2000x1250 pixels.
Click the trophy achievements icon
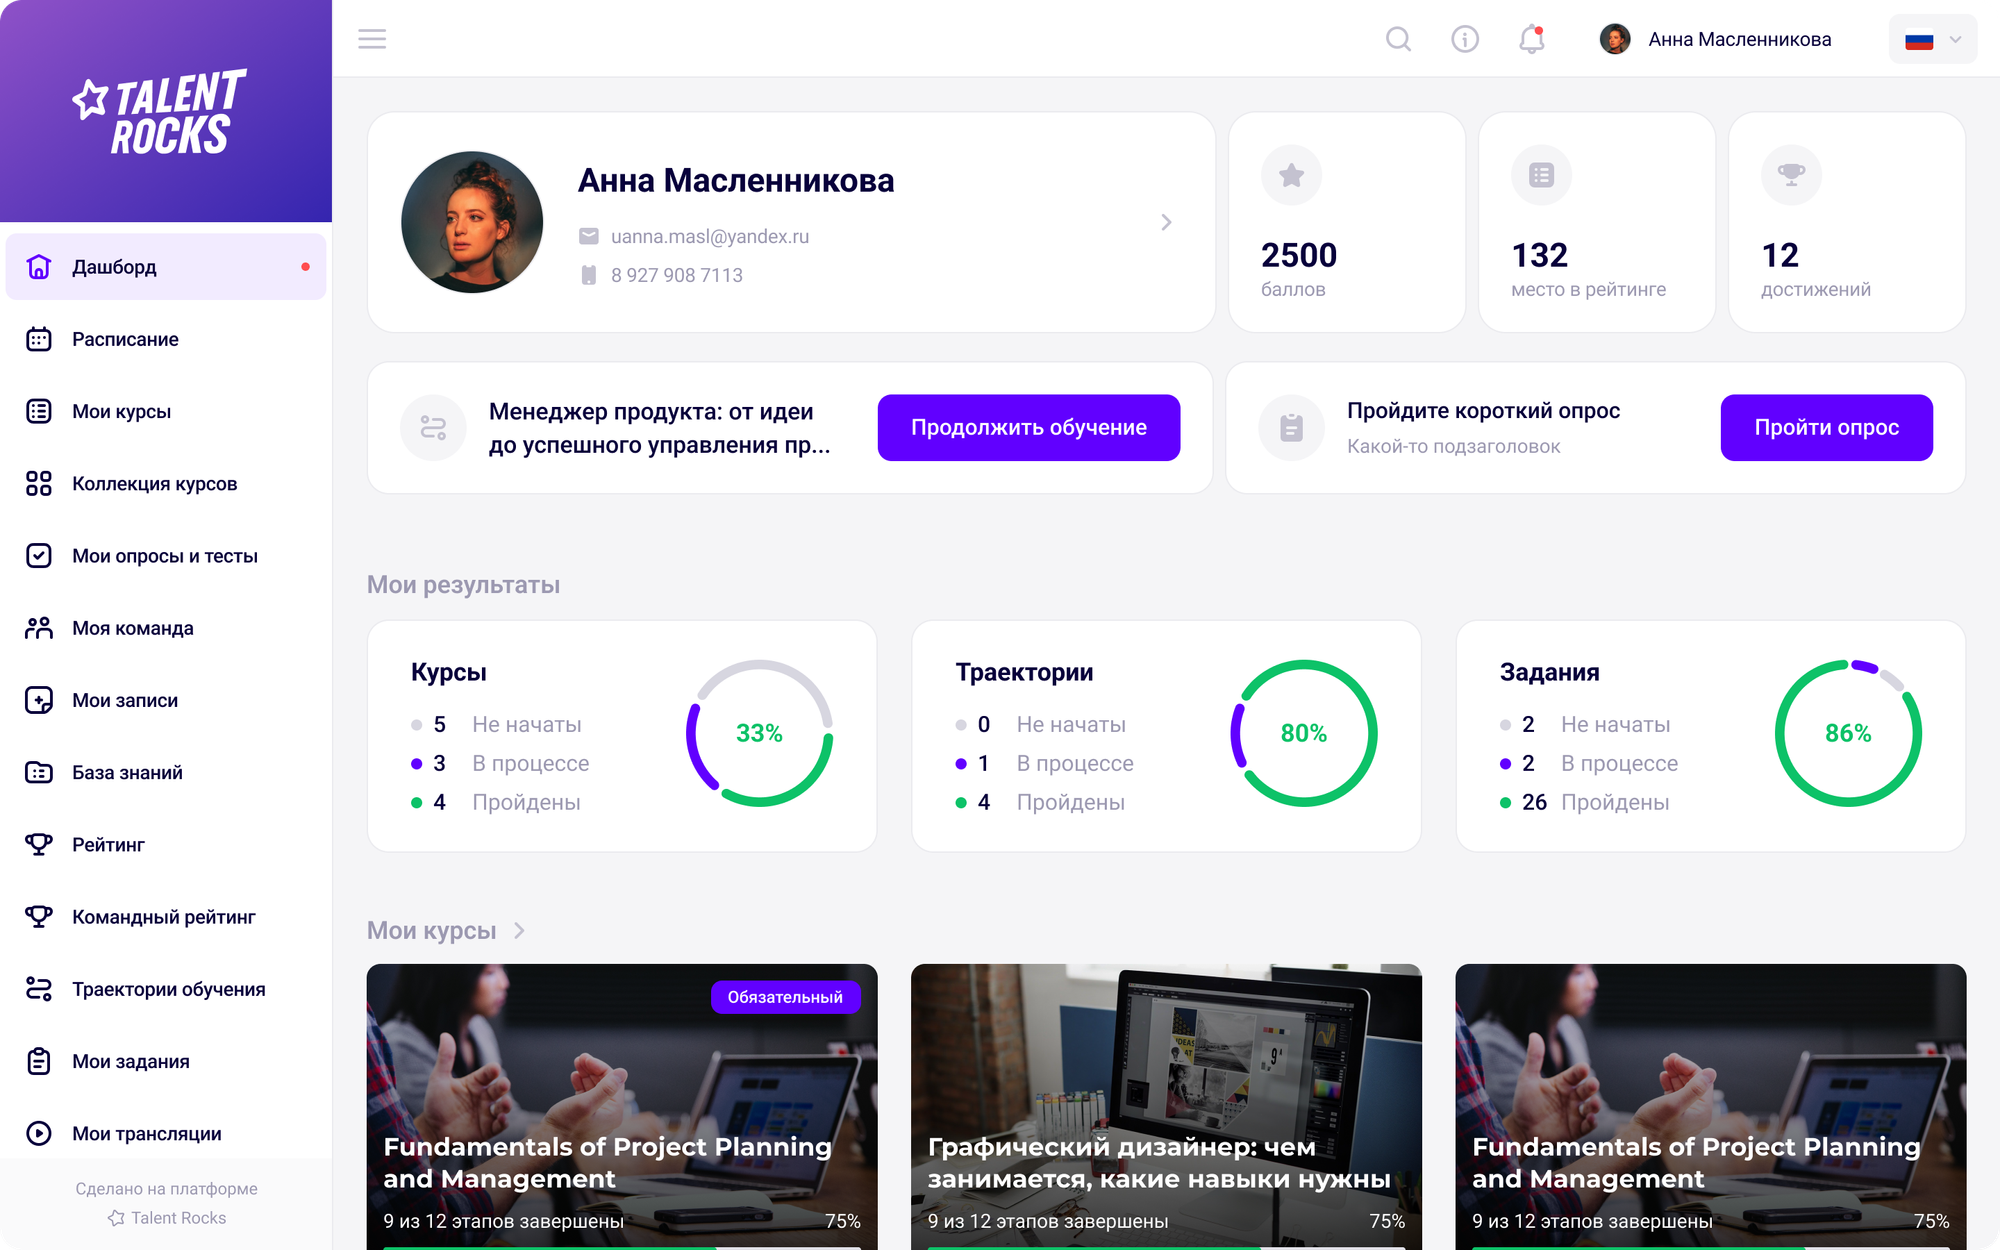[1790, 175]
